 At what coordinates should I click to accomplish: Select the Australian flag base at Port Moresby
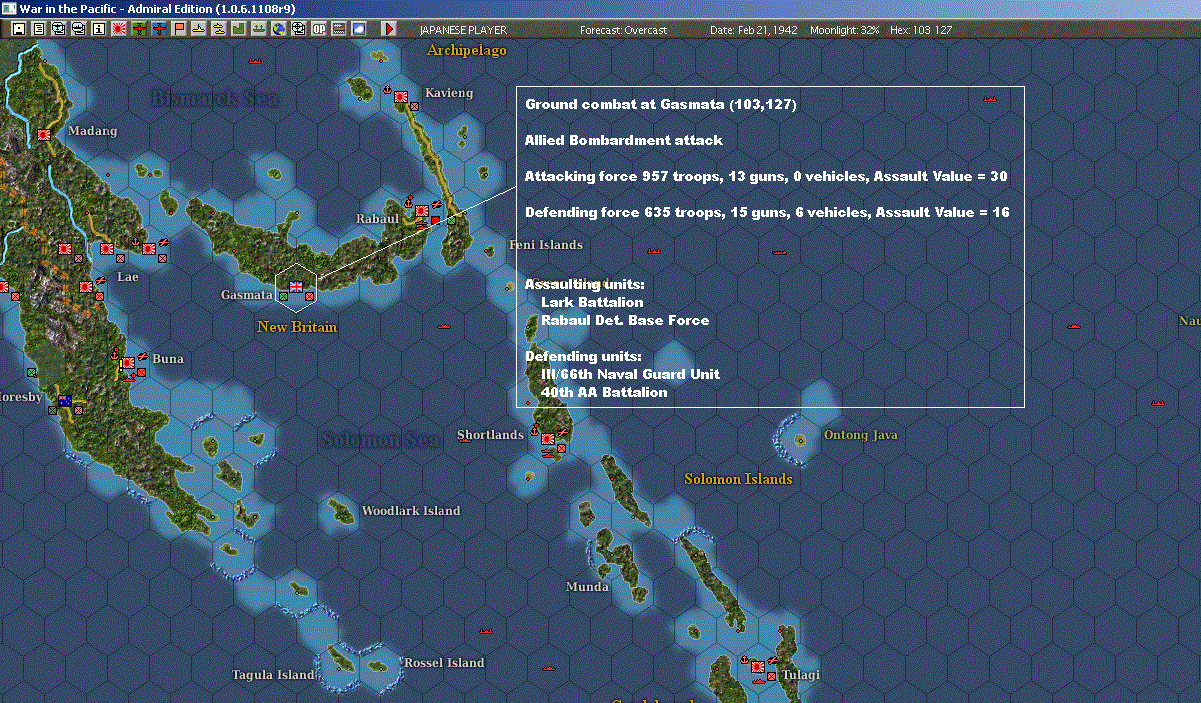click(x=65, y=401)
